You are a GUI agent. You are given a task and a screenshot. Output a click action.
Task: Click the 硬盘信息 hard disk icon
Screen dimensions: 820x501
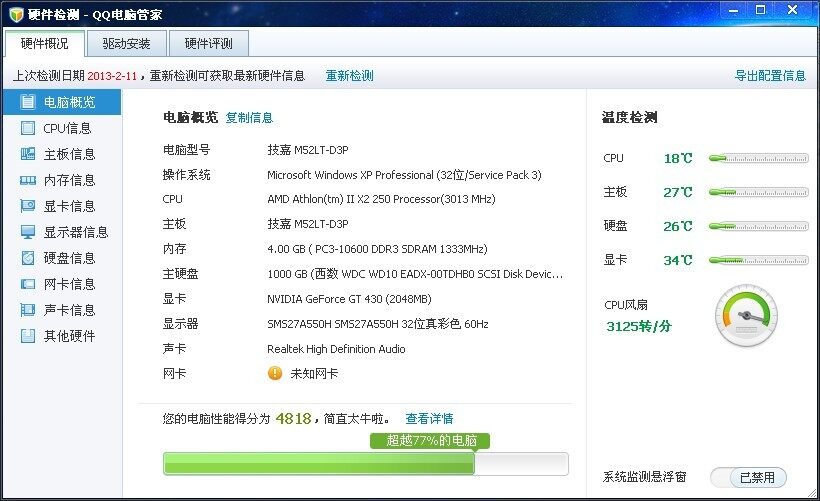28,258
